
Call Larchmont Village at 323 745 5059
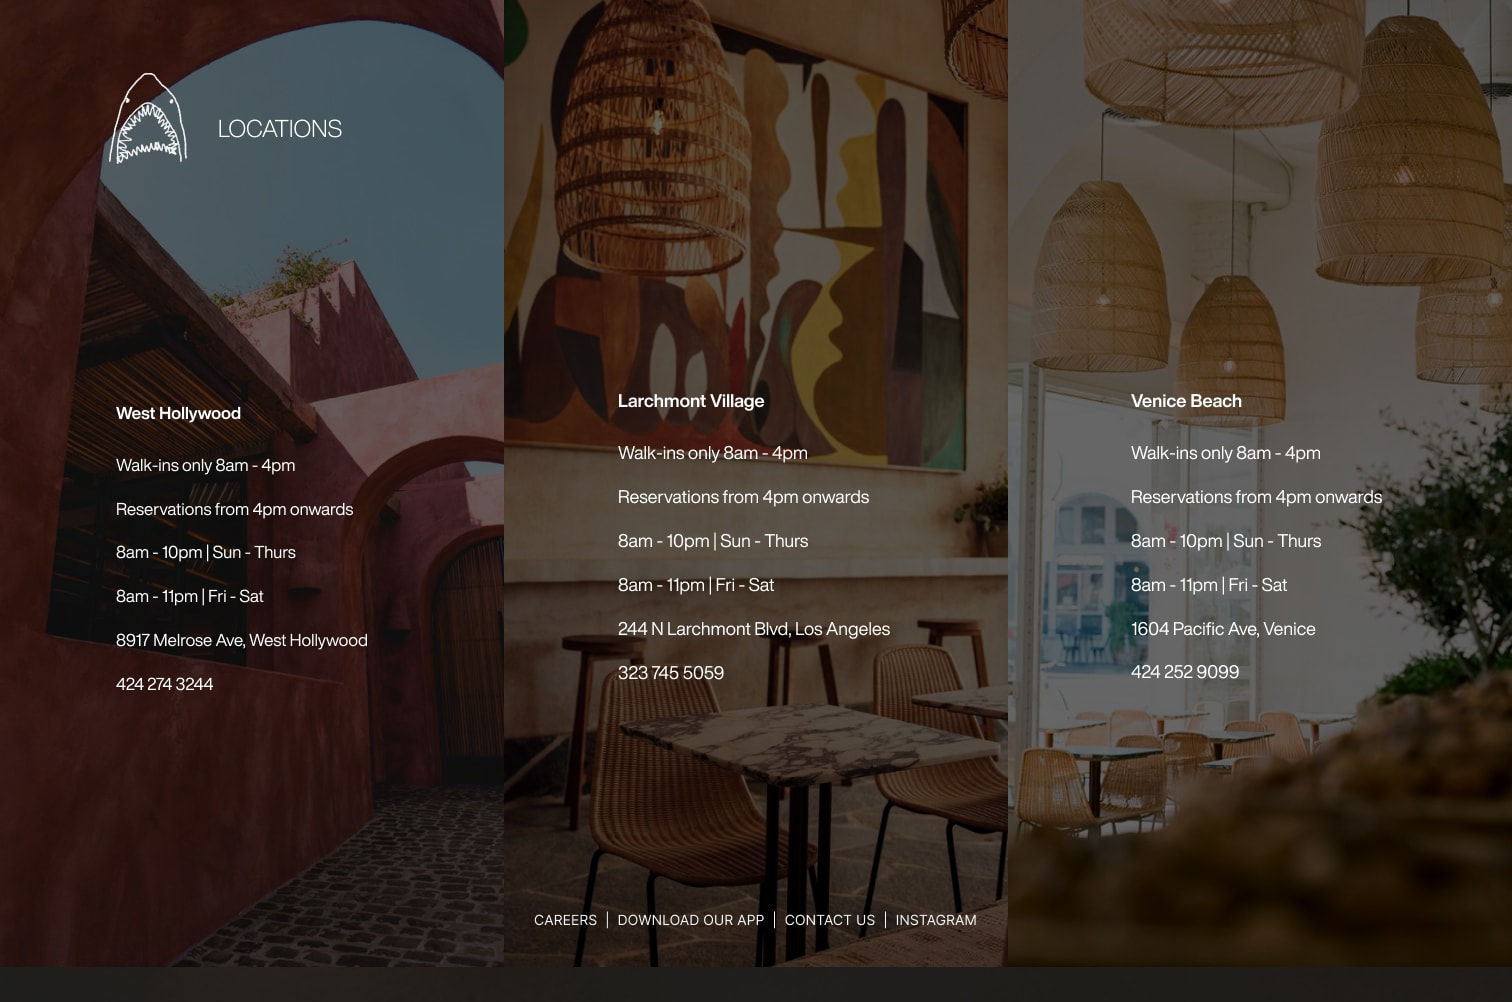click(x=671, y=673)
